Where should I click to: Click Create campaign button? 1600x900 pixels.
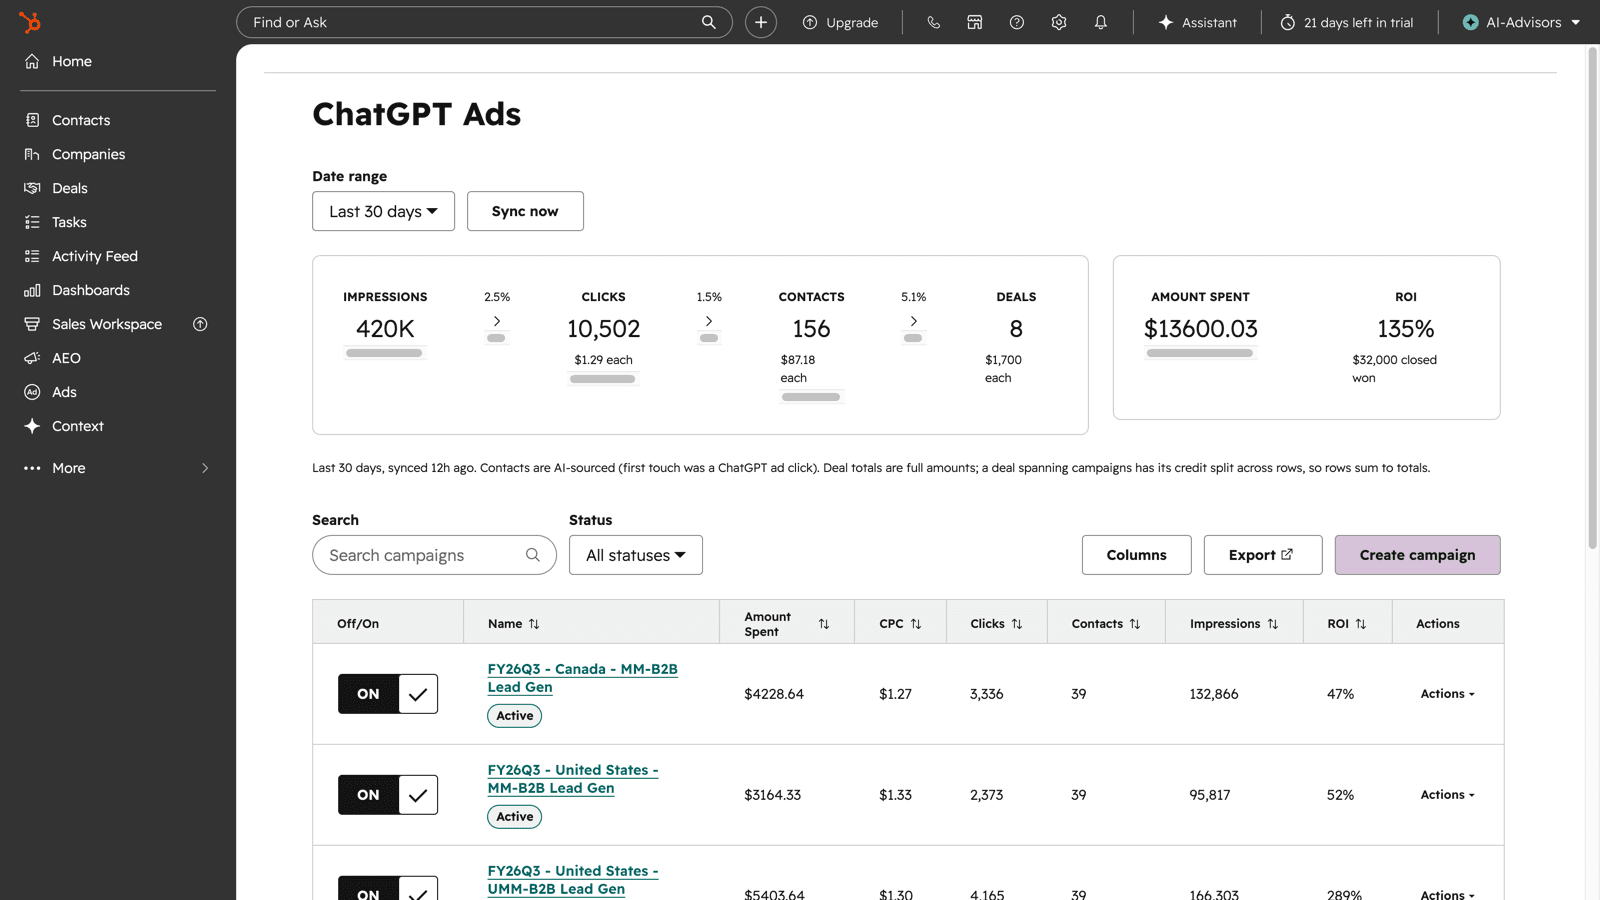1417,555
